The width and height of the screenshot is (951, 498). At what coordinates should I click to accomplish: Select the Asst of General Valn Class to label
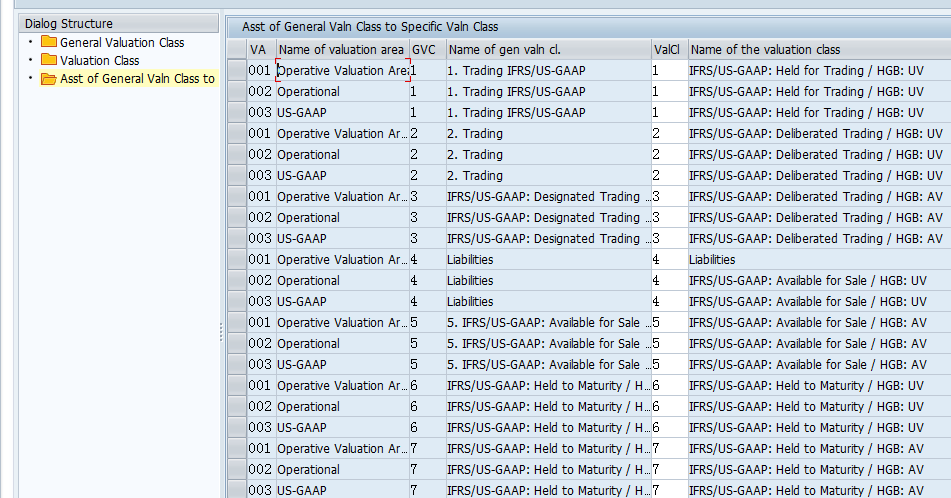(x=137, y=79)
